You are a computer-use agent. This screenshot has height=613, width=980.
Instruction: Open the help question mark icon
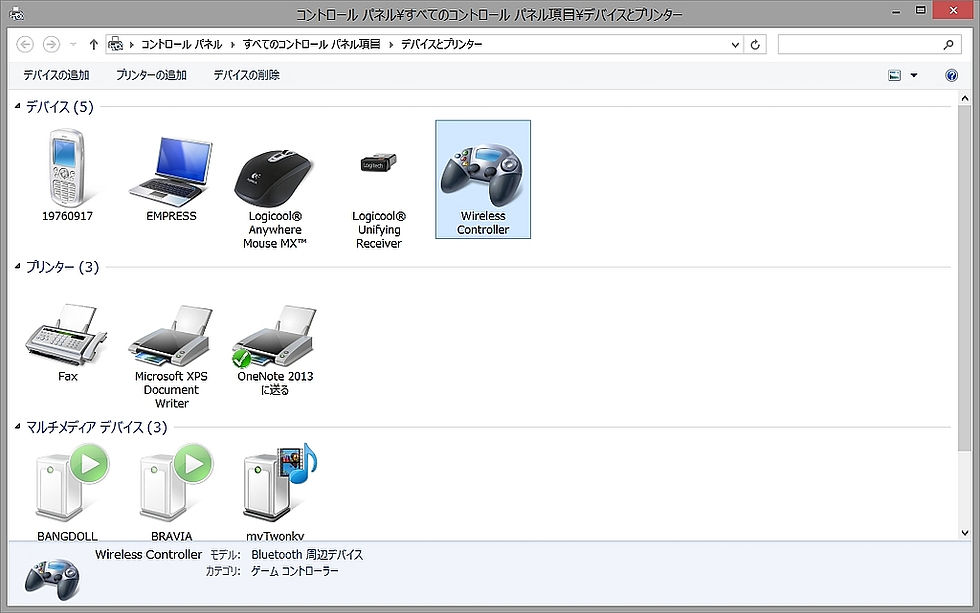951,76
